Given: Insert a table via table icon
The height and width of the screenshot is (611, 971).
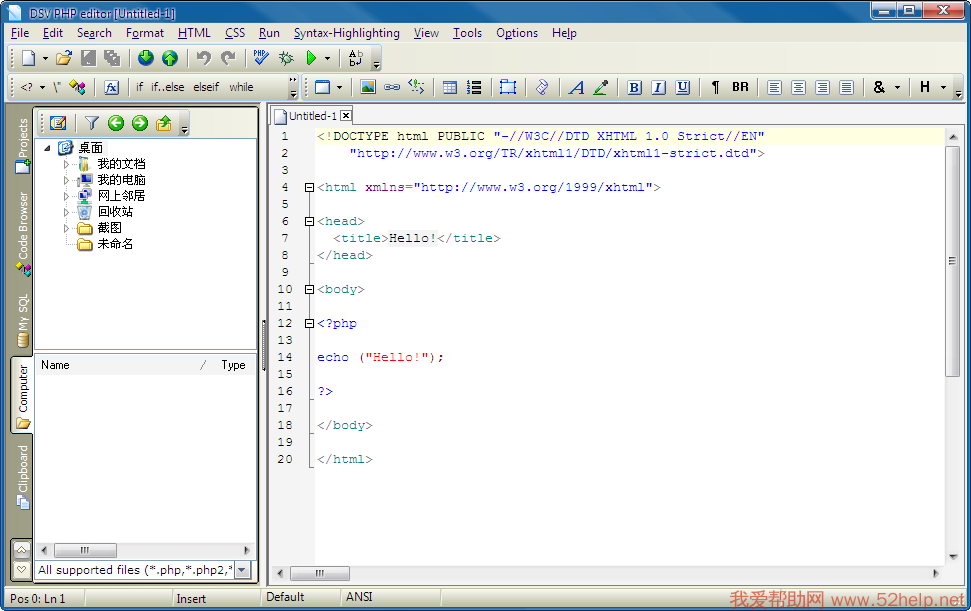Looking at the screenshot, I should point(450,87).
